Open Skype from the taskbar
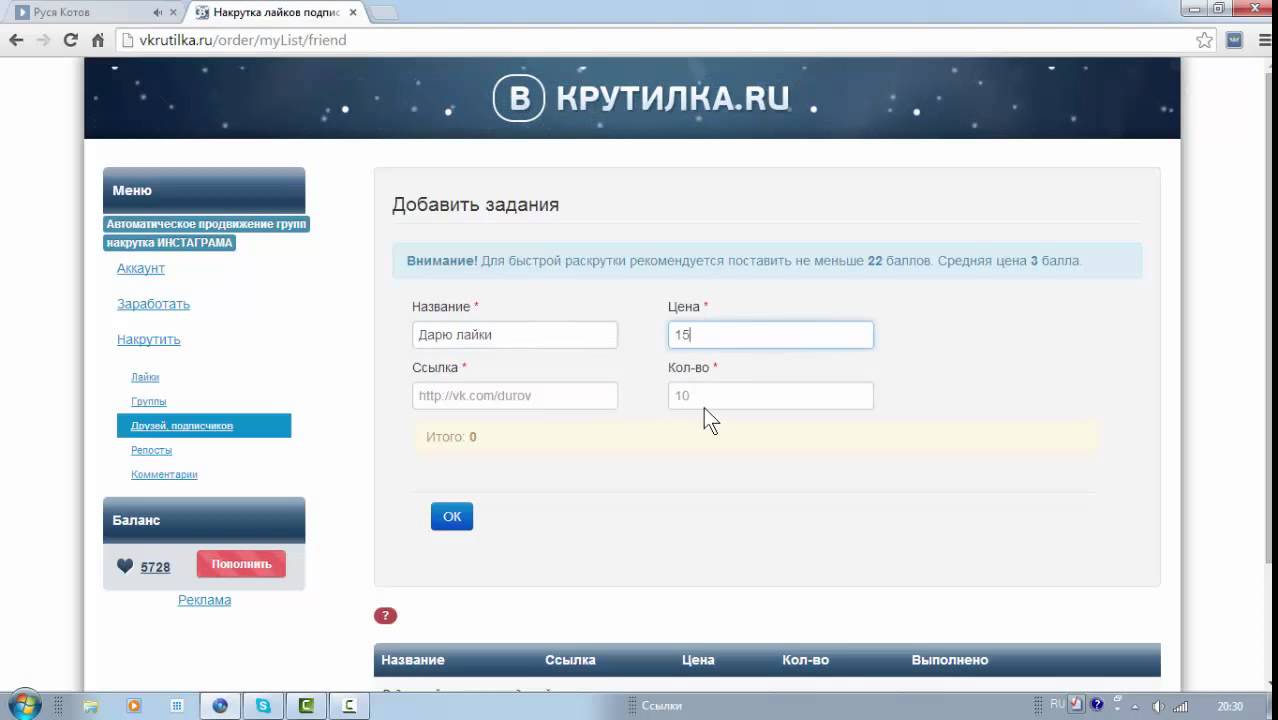Viewport: 1278px width, 720px height. tap(264, 706)
